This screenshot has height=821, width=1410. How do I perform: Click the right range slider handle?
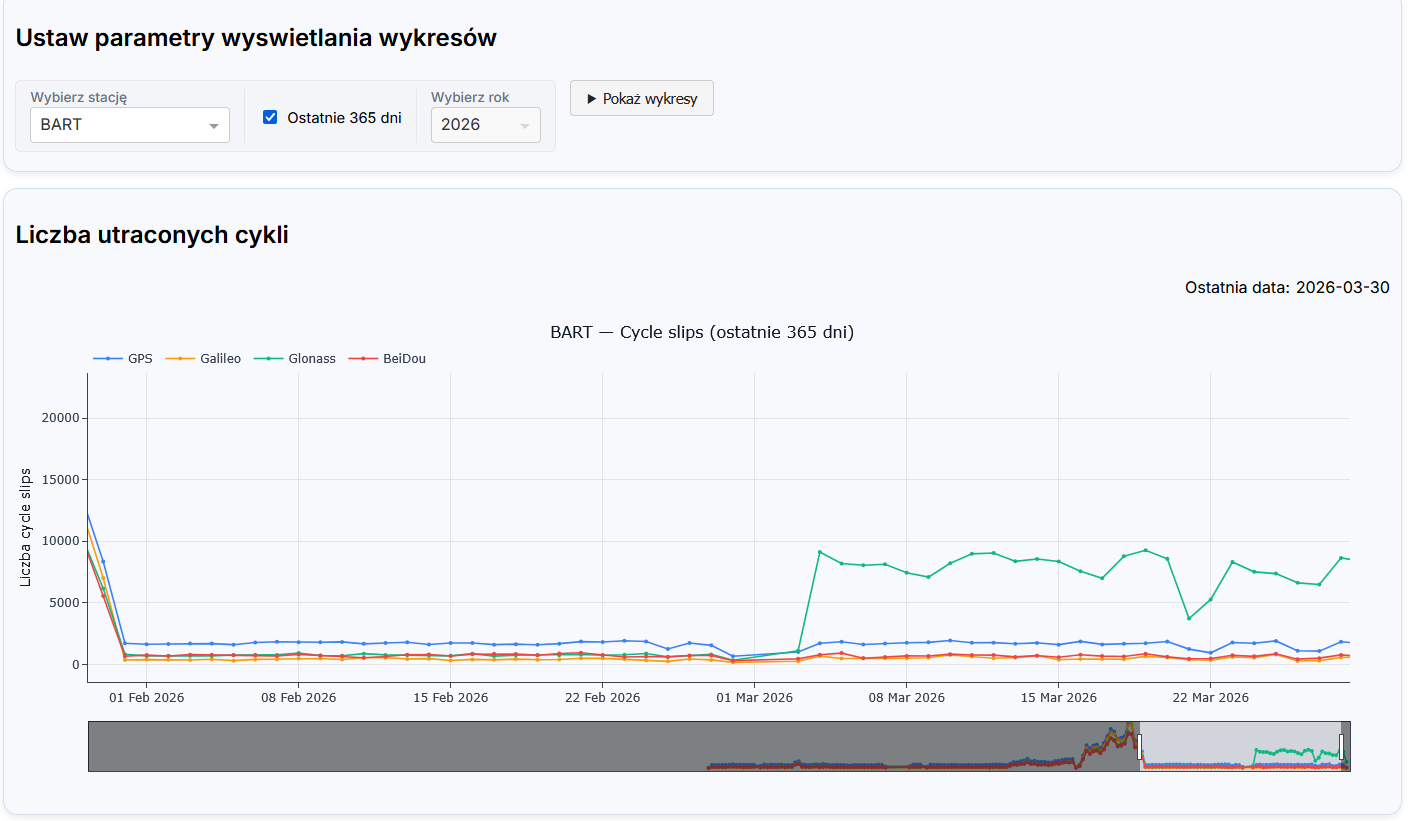point(1342,746)
